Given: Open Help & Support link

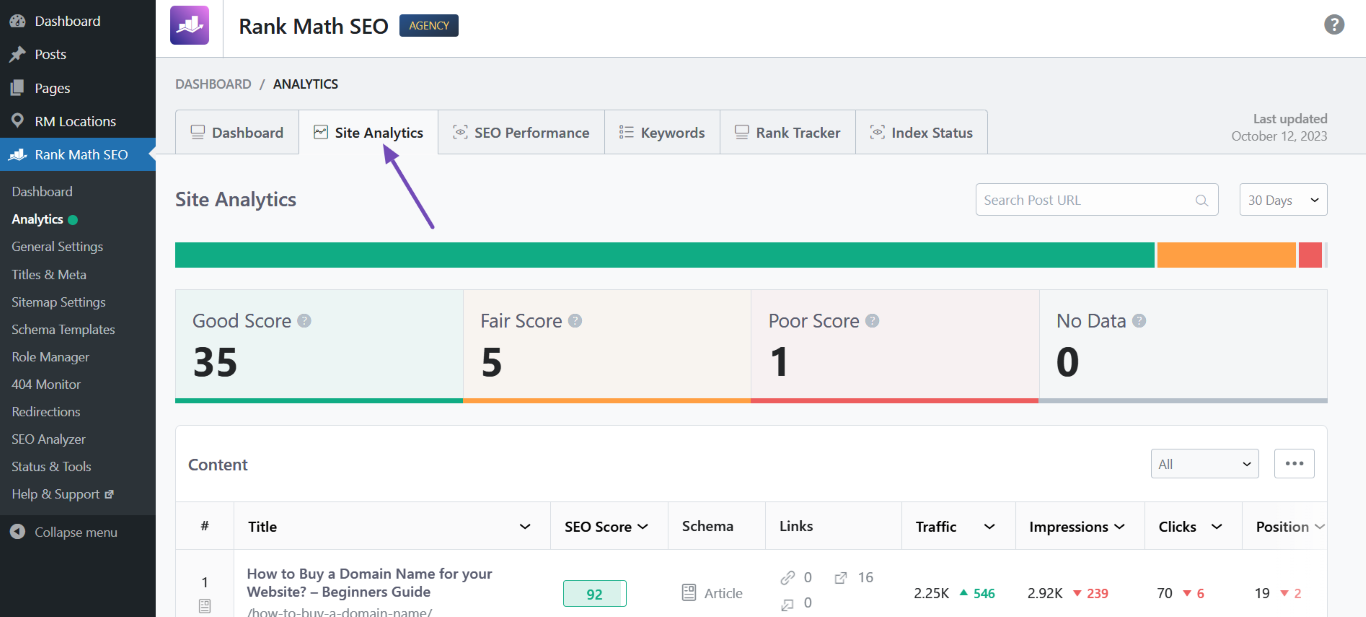Looking at the screenshot, I should pos(62,494).
